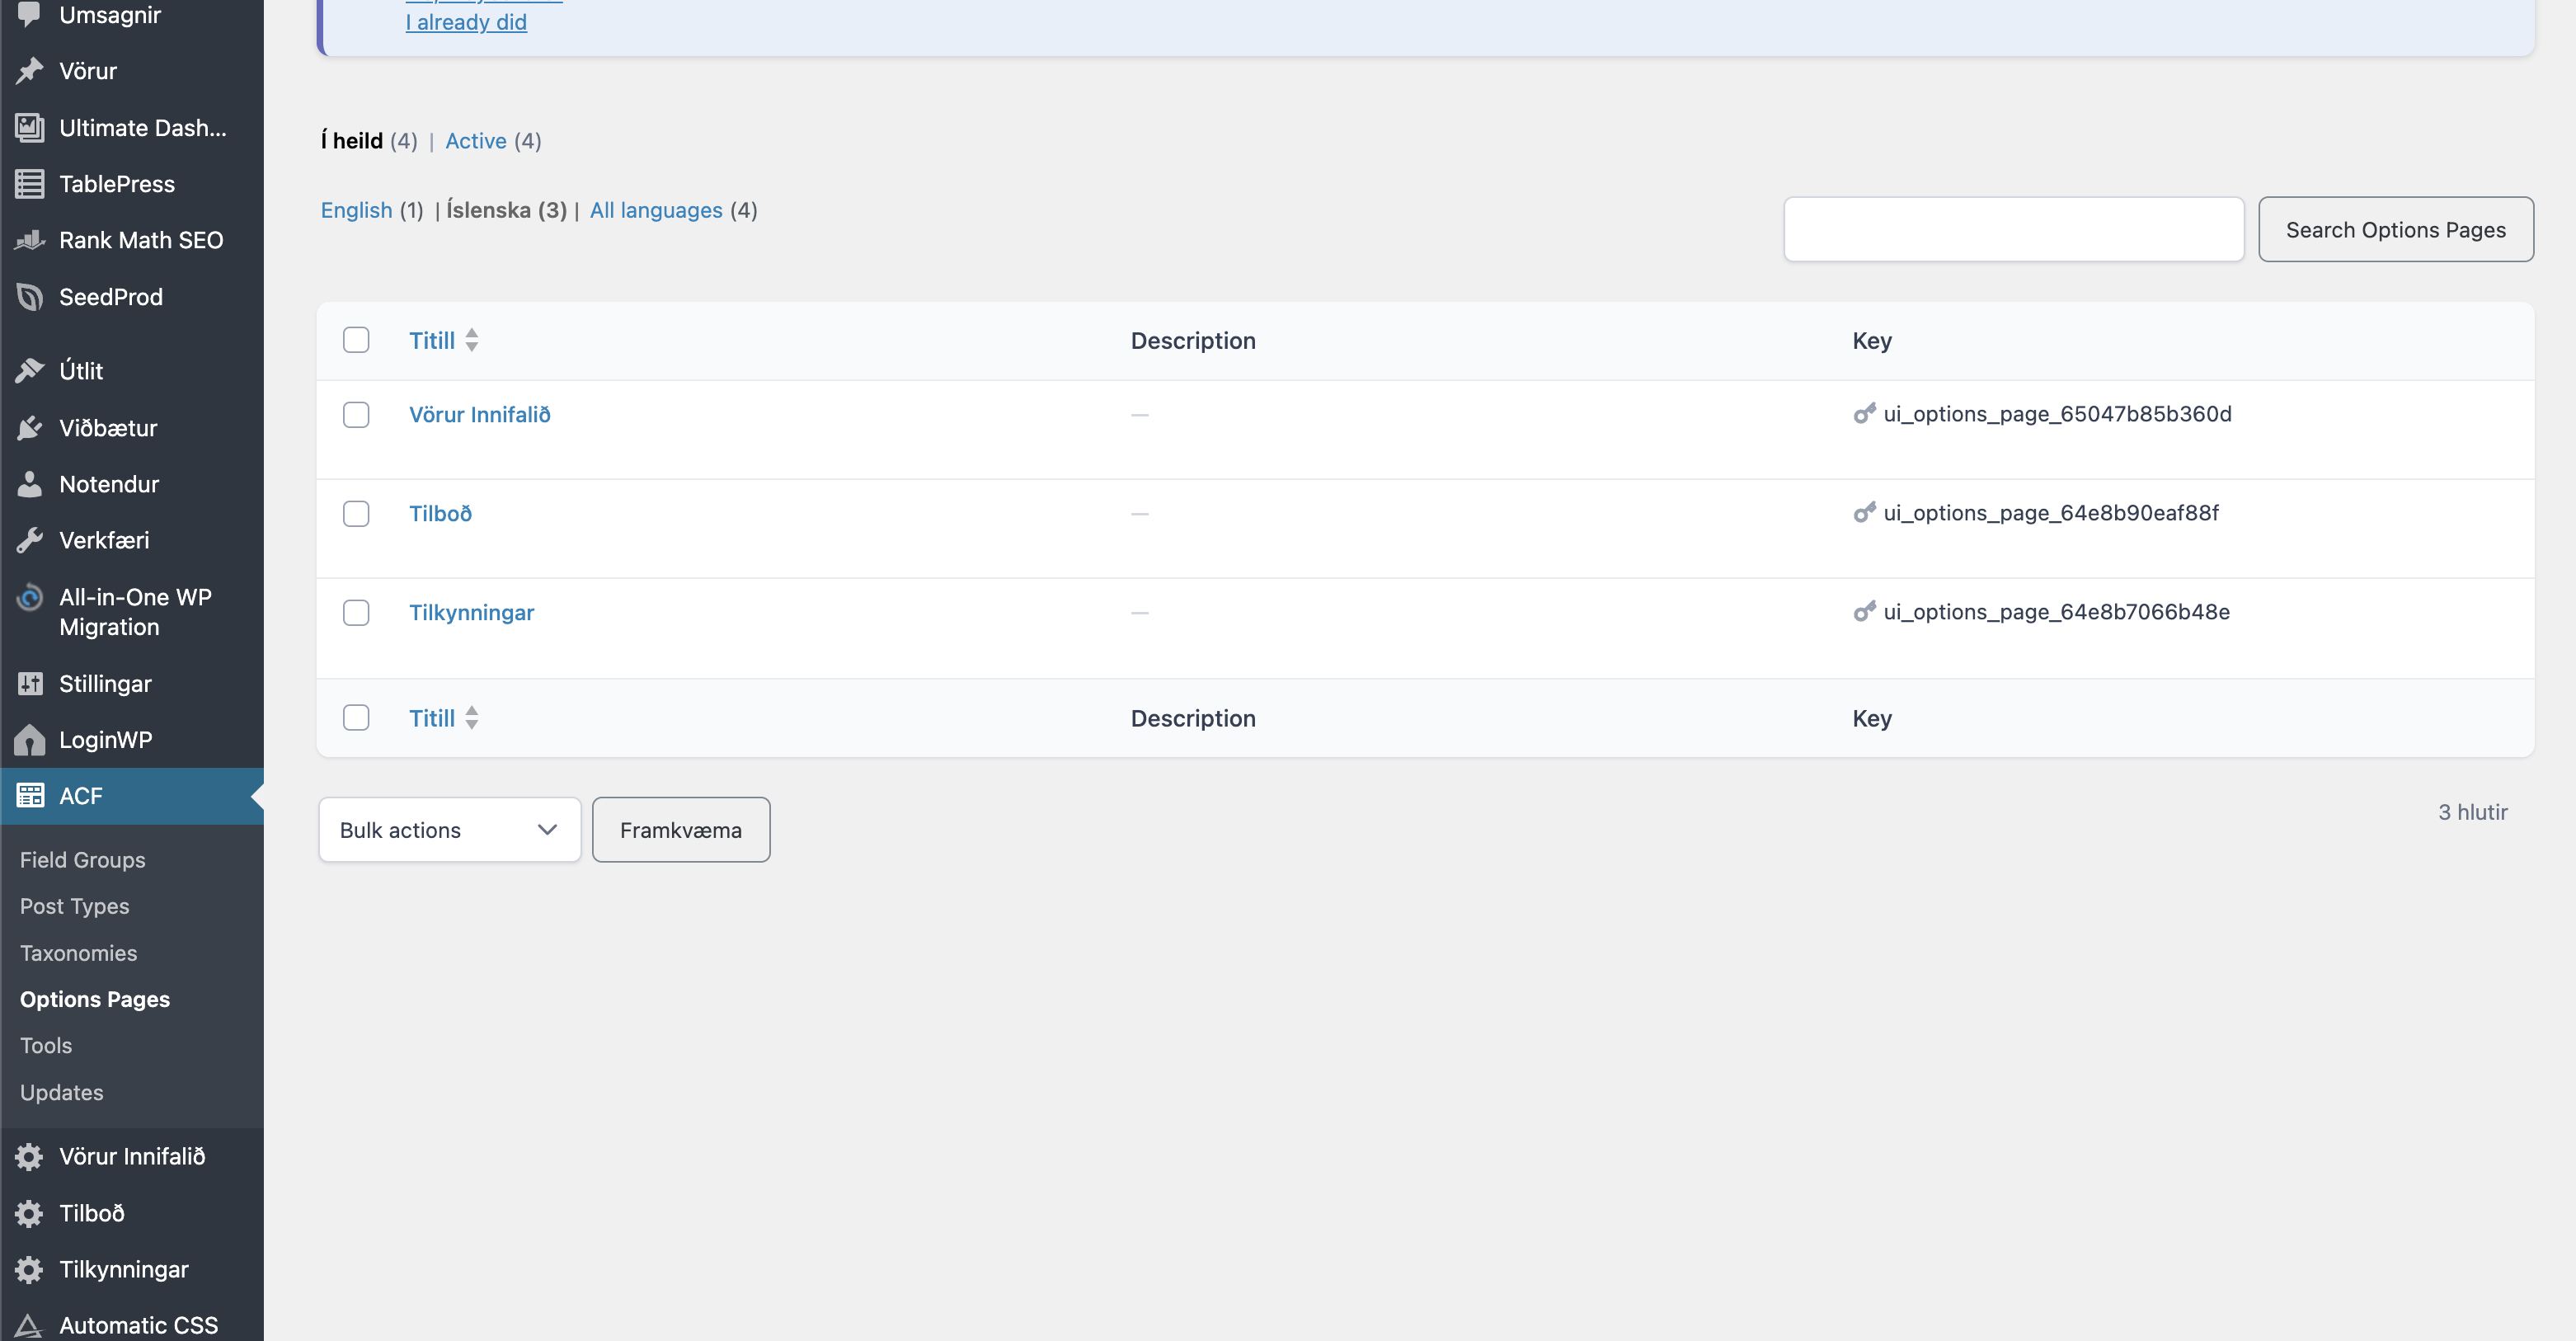Click the All-in-One WP Migration icon
The height and width of the screenshot is (1341, 2576).
pyautogui.click(x=29, y=597)
